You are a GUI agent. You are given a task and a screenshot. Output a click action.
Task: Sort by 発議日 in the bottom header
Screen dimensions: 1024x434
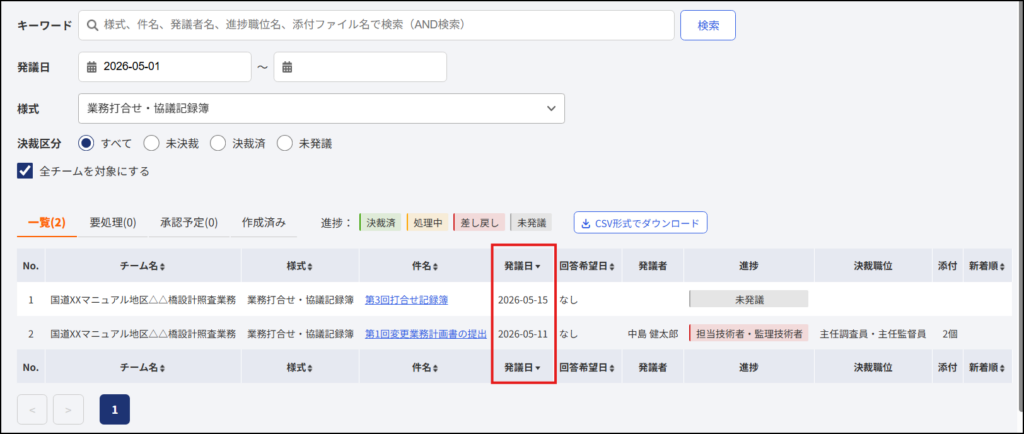[x=522, y=367]
